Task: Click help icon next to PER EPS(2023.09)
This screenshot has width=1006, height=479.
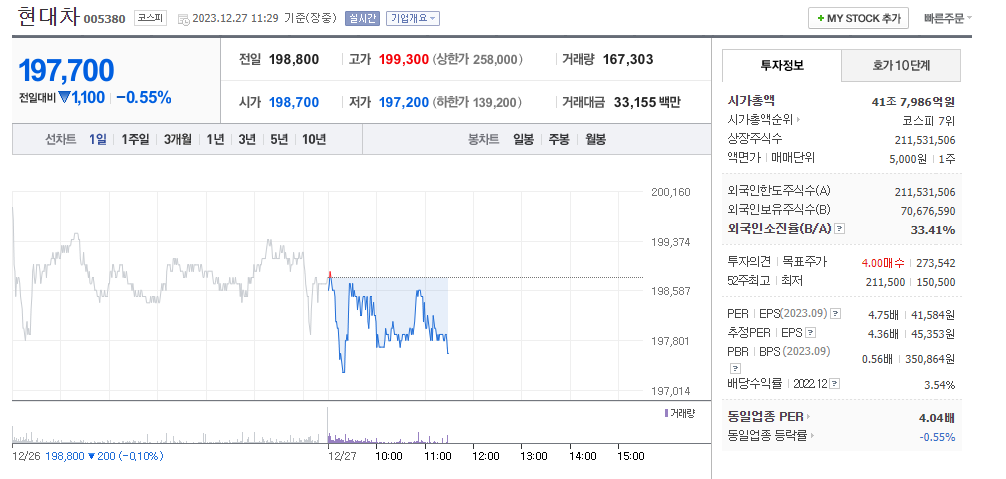Action: coord(835,314)
